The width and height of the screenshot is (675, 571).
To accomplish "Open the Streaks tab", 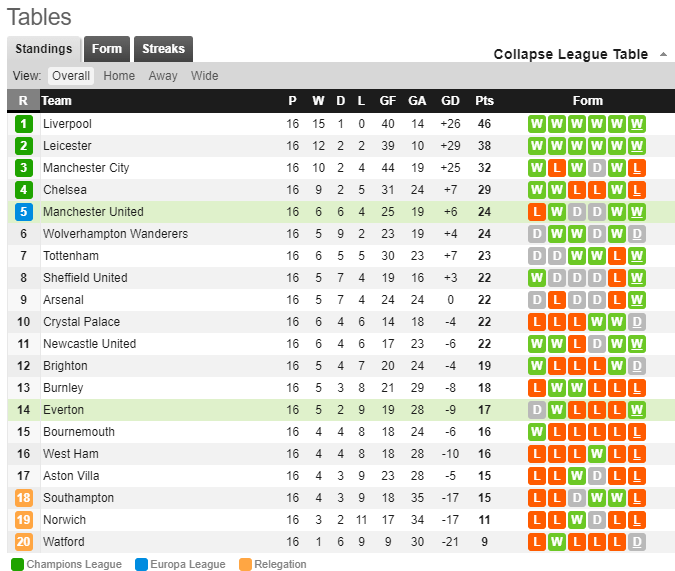I will pos(164,49).
